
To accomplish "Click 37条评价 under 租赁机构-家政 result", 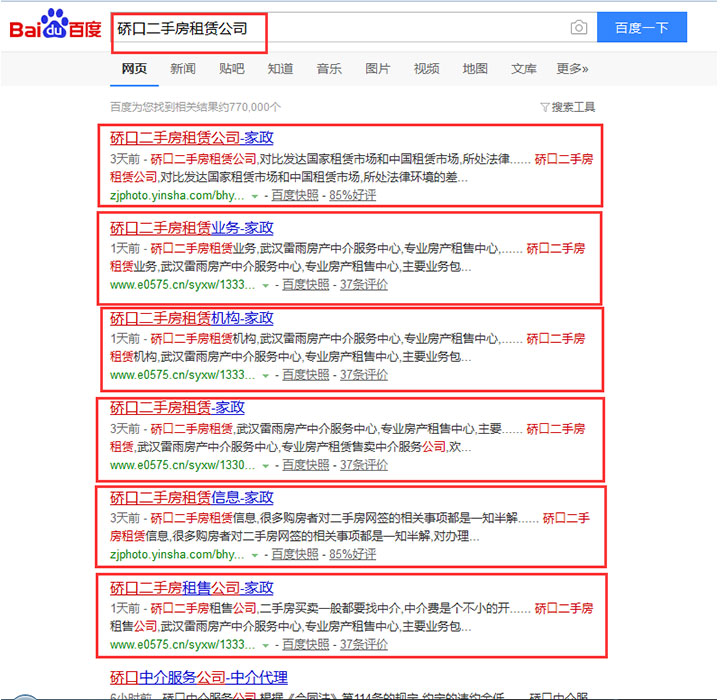I will click(364, 375).
